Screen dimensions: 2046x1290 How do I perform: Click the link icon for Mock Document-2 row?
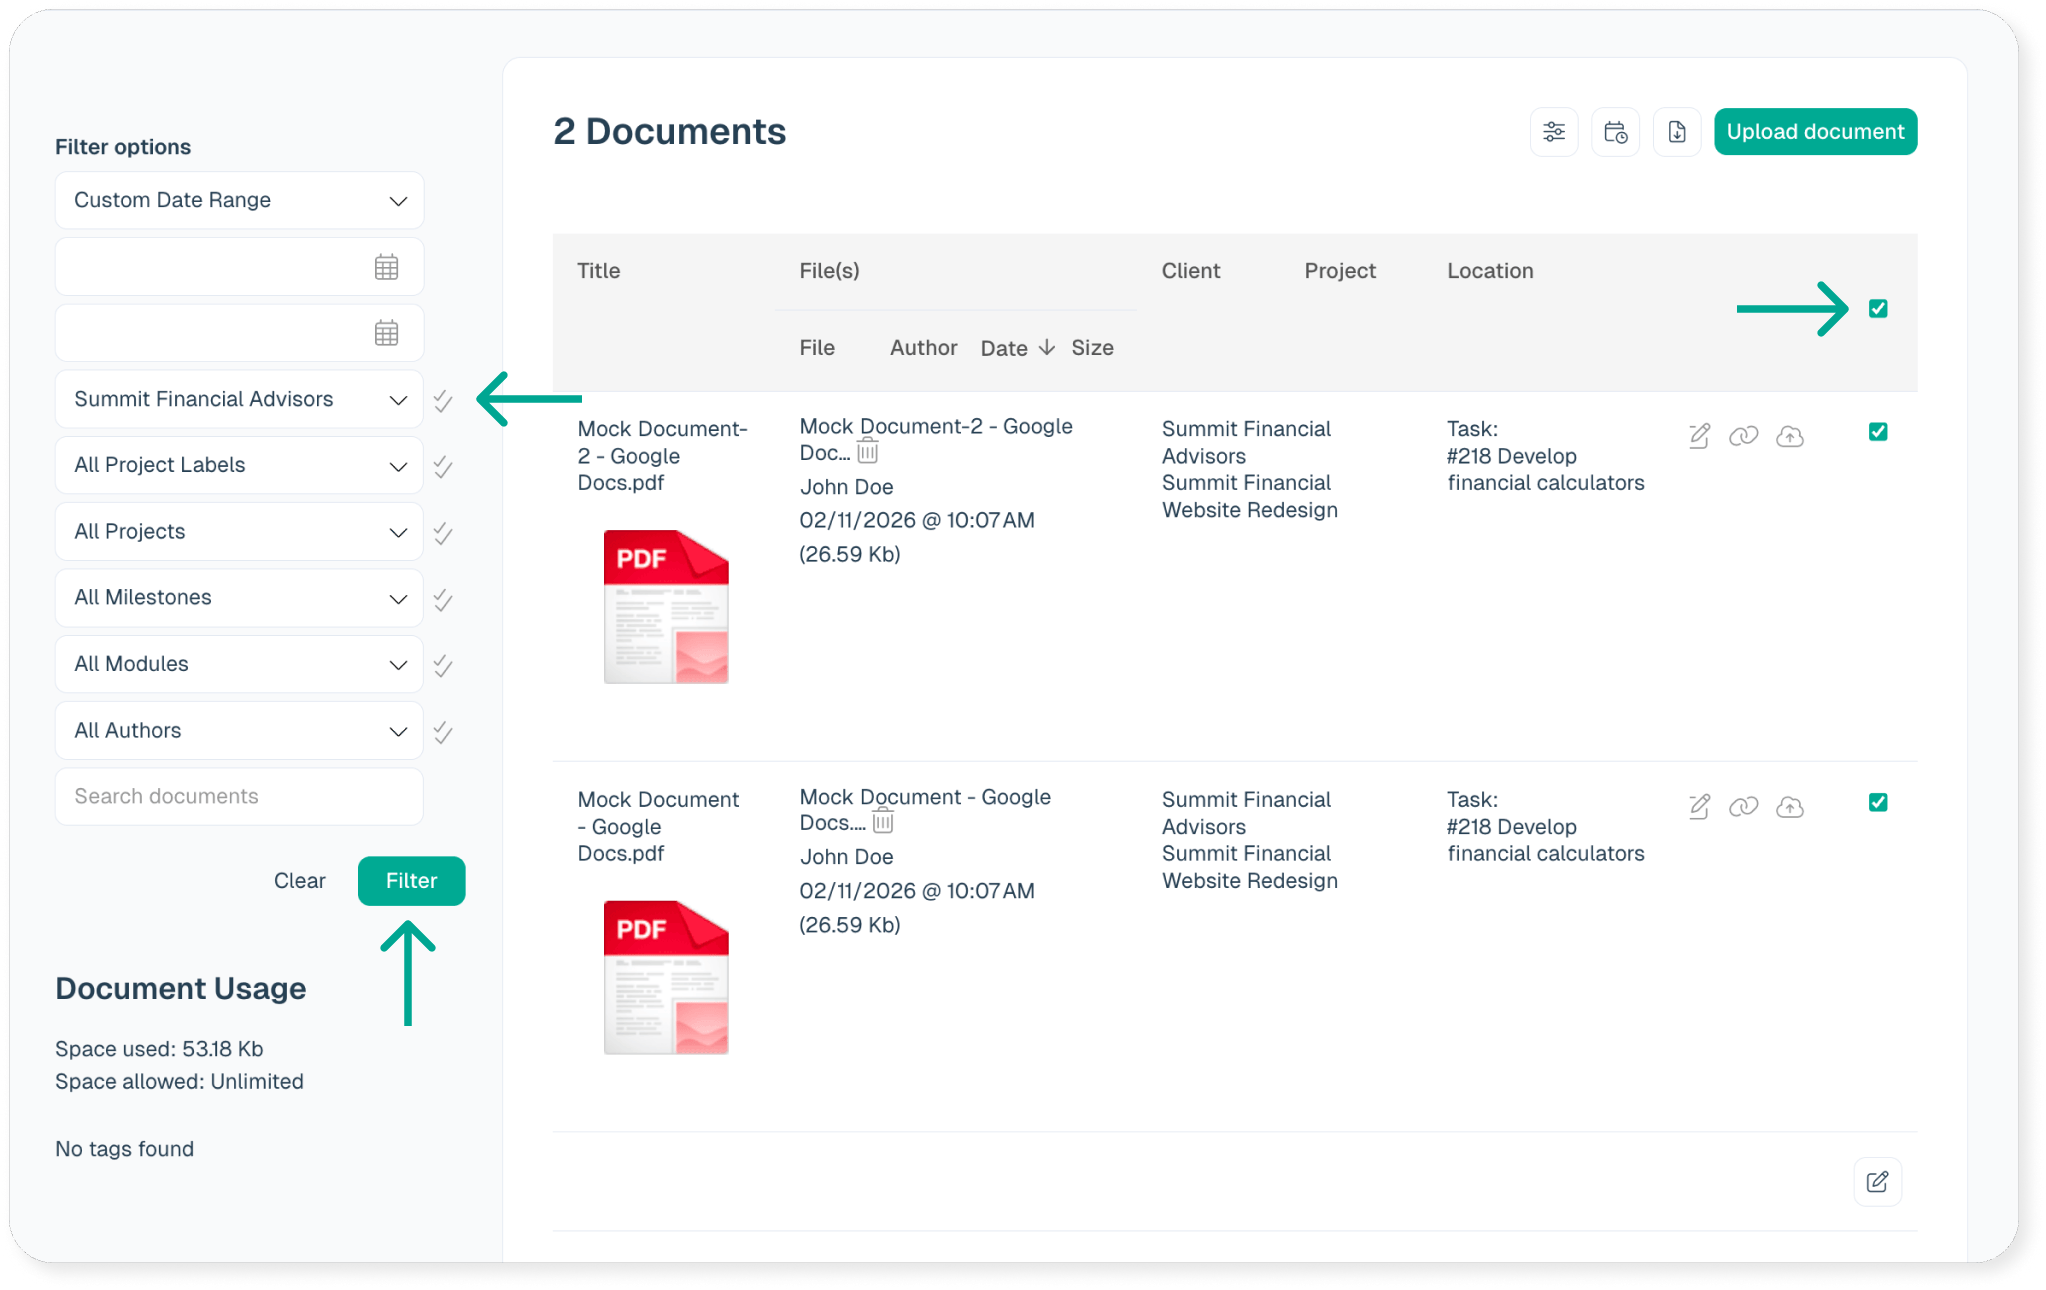tap(1743, 436)
